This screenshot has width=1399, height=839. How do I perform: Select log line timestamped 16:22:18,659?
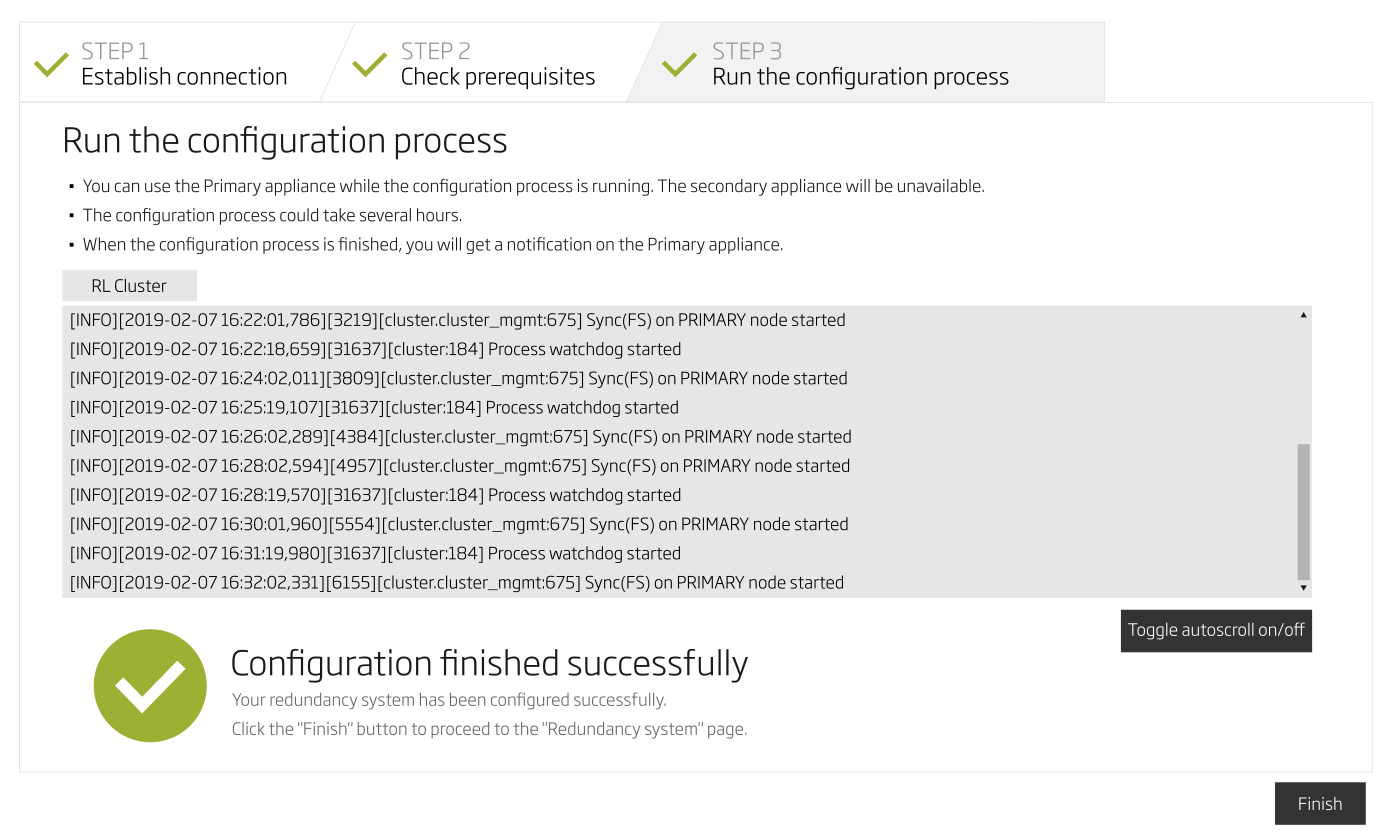click(x=375, y=349)
